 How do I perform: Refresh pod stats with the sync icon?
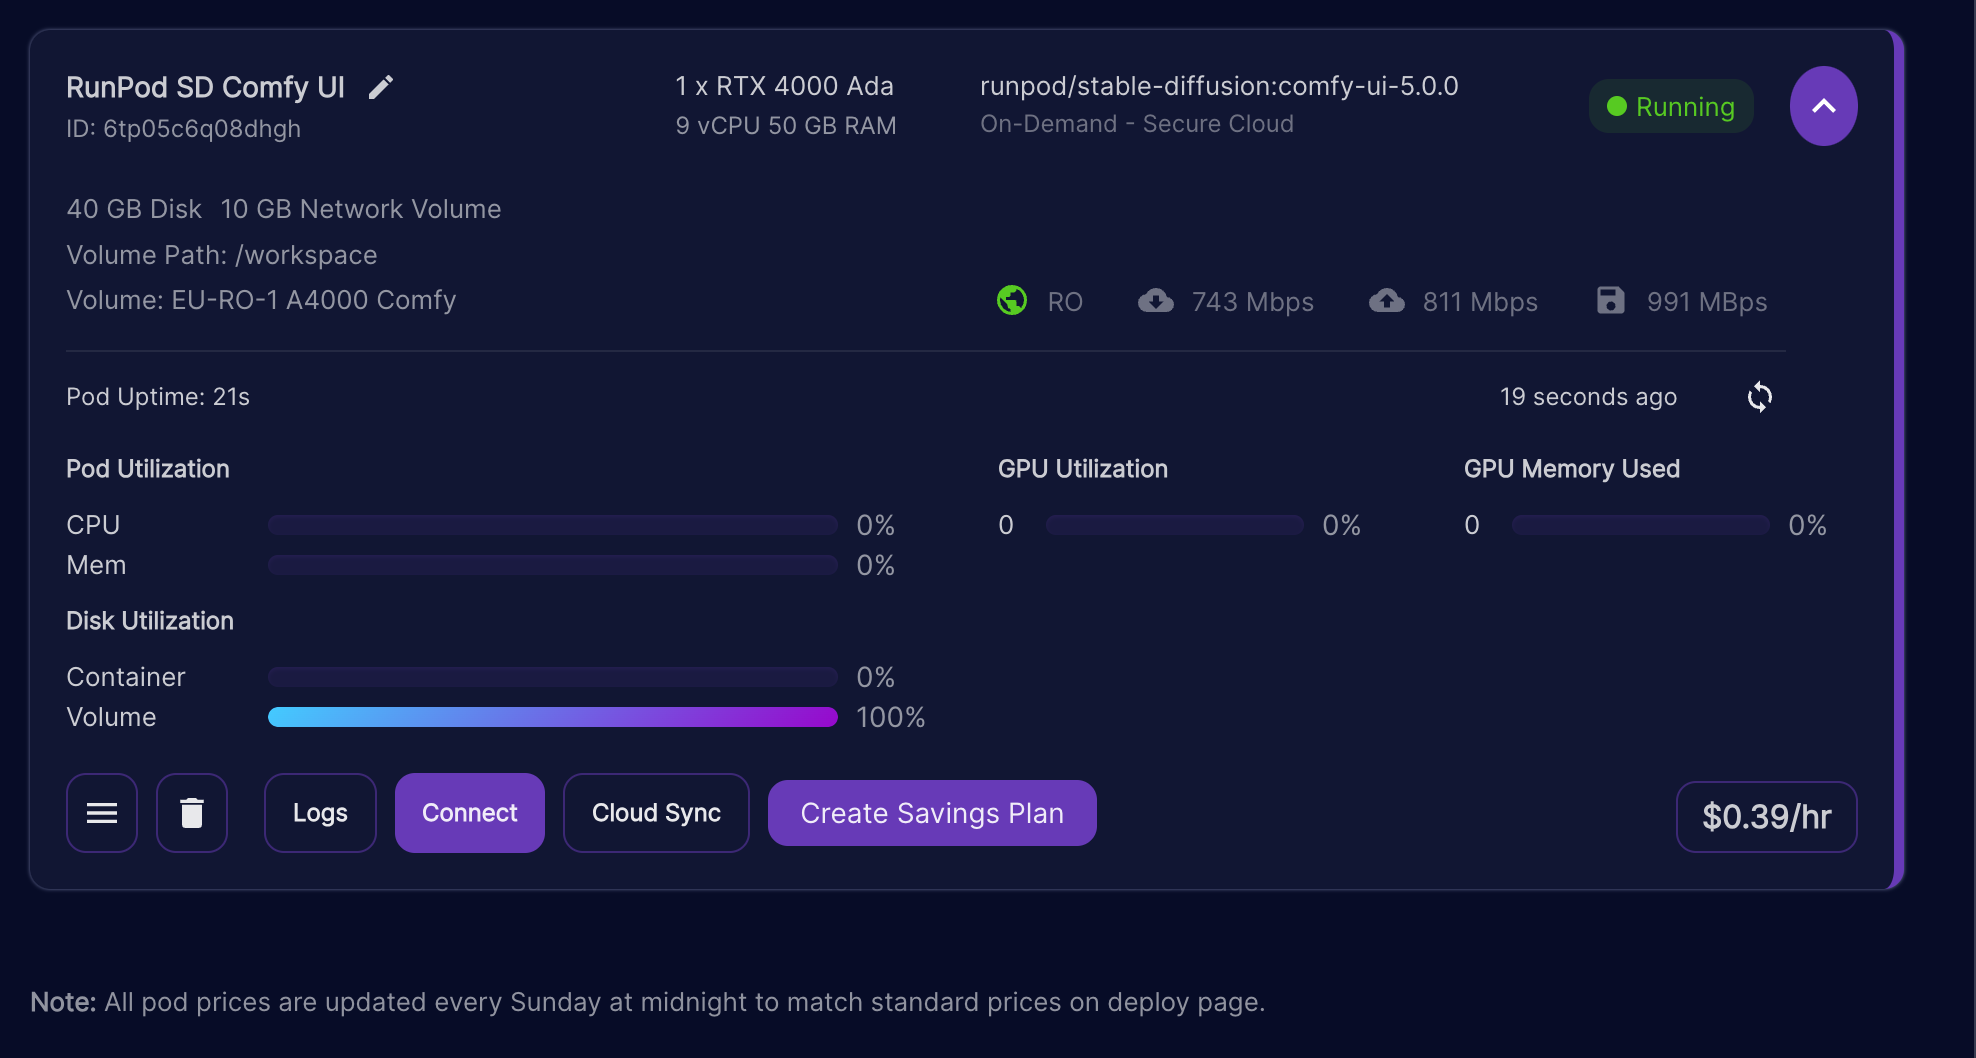click(1759, 397)
